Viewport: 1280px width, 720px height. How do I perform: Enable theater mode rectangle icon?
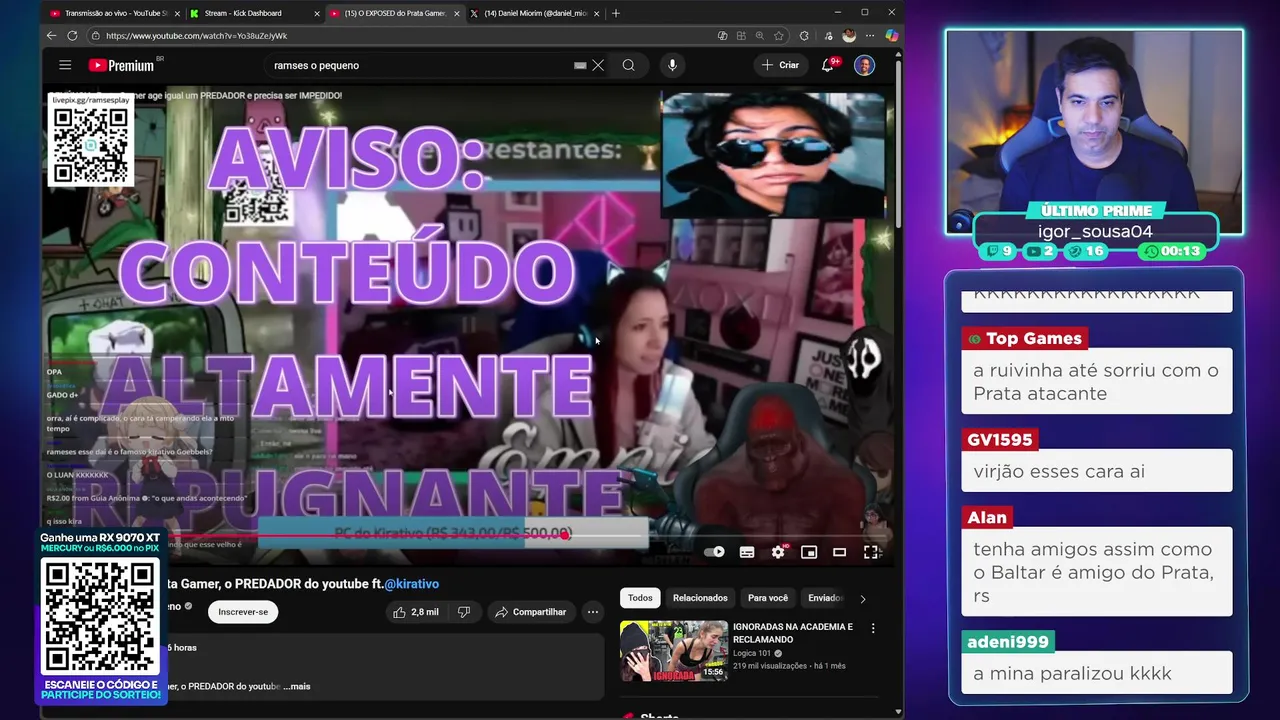(840, 552)
